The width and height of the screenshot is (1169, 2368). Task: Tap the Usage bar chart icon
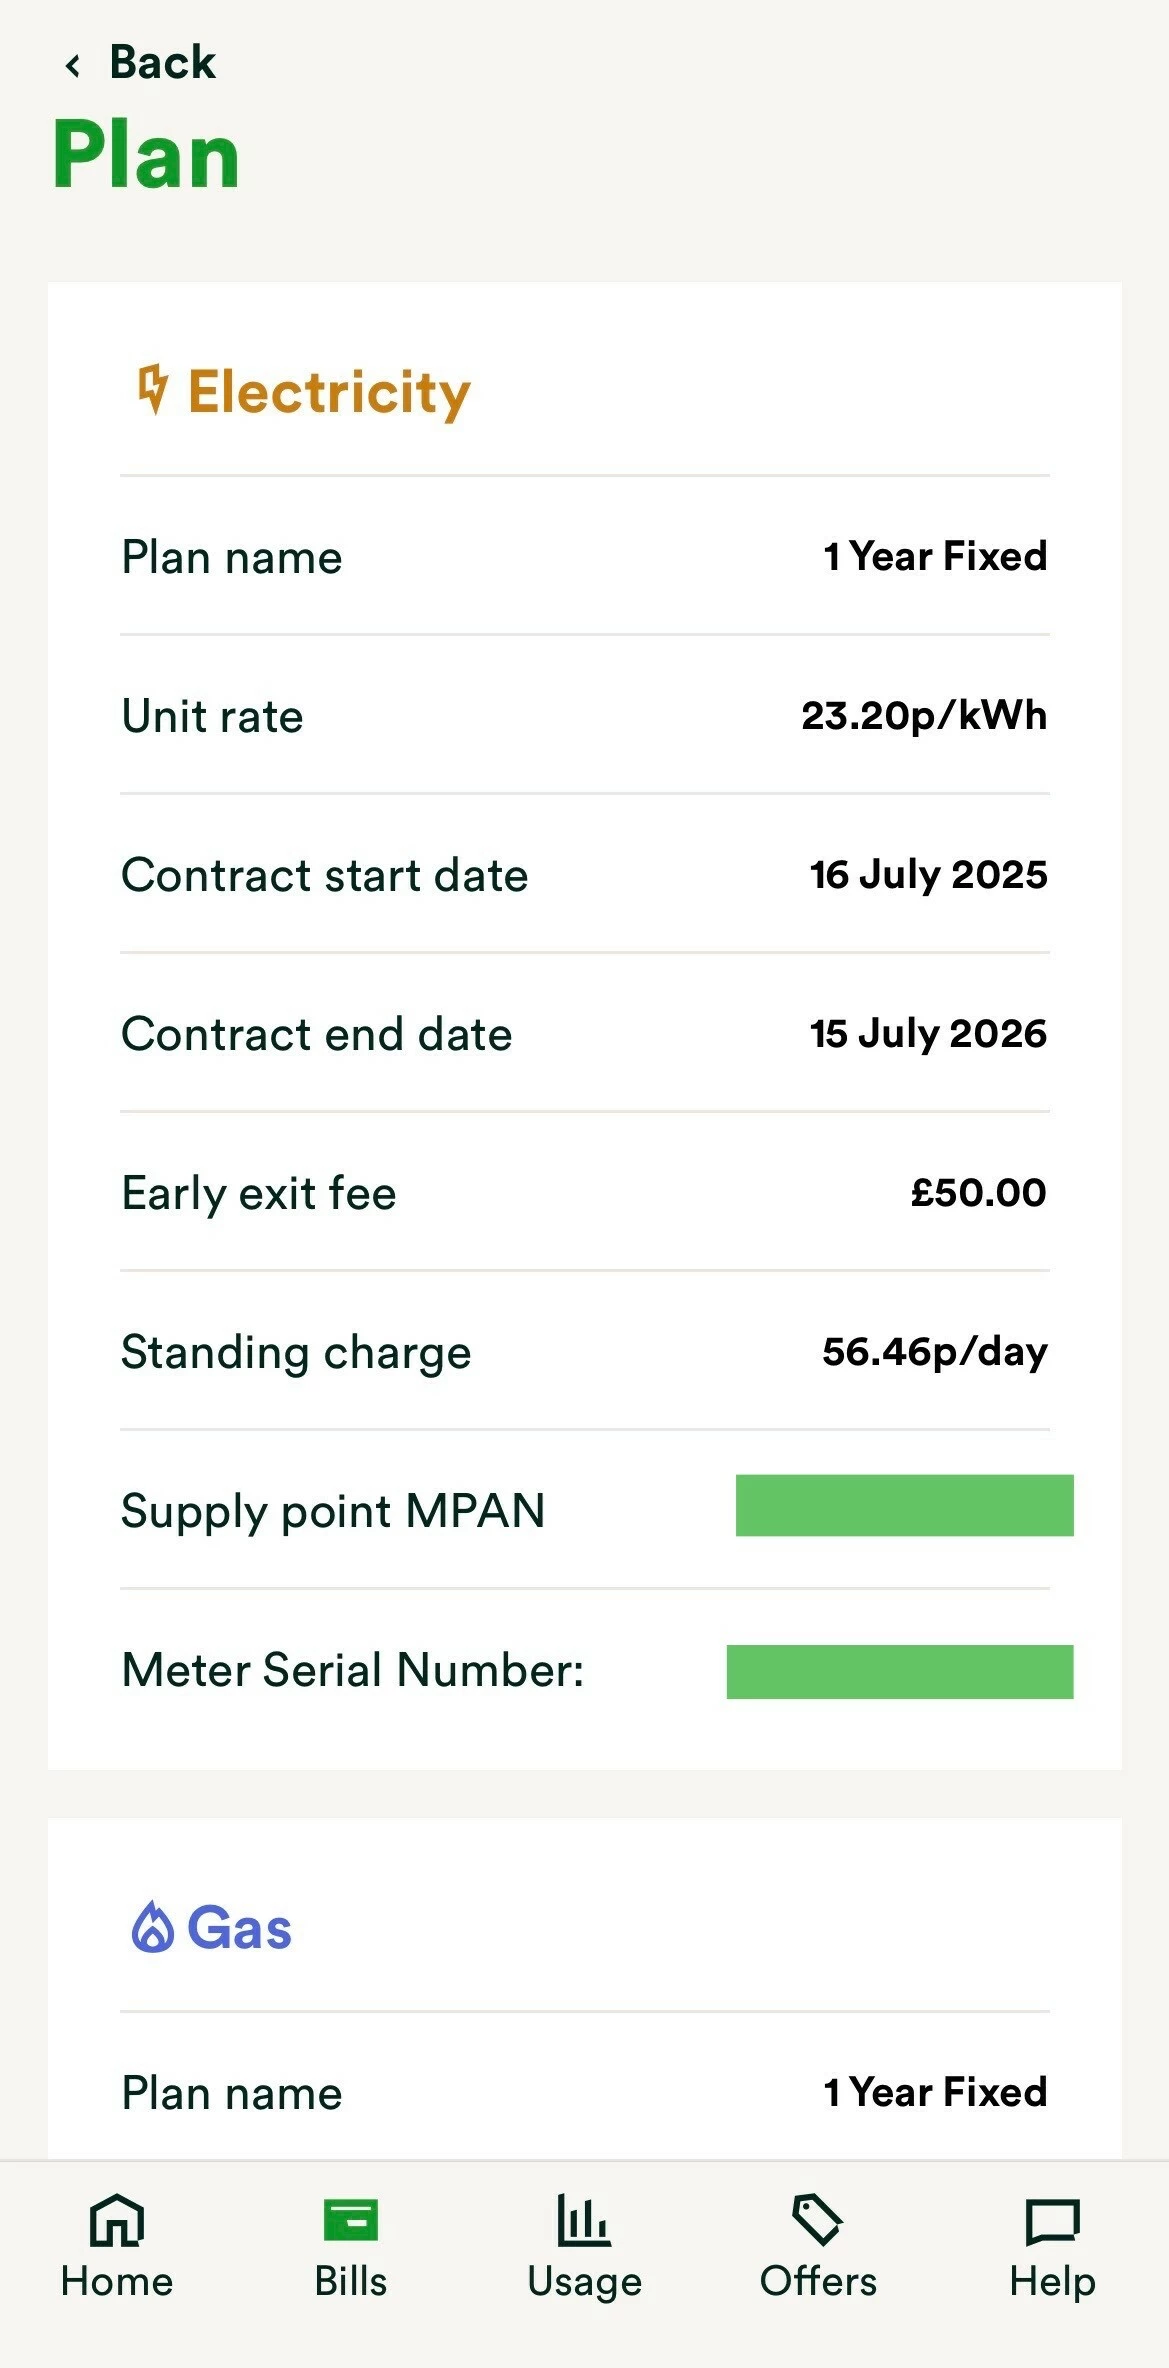(x=584, y=2221)
